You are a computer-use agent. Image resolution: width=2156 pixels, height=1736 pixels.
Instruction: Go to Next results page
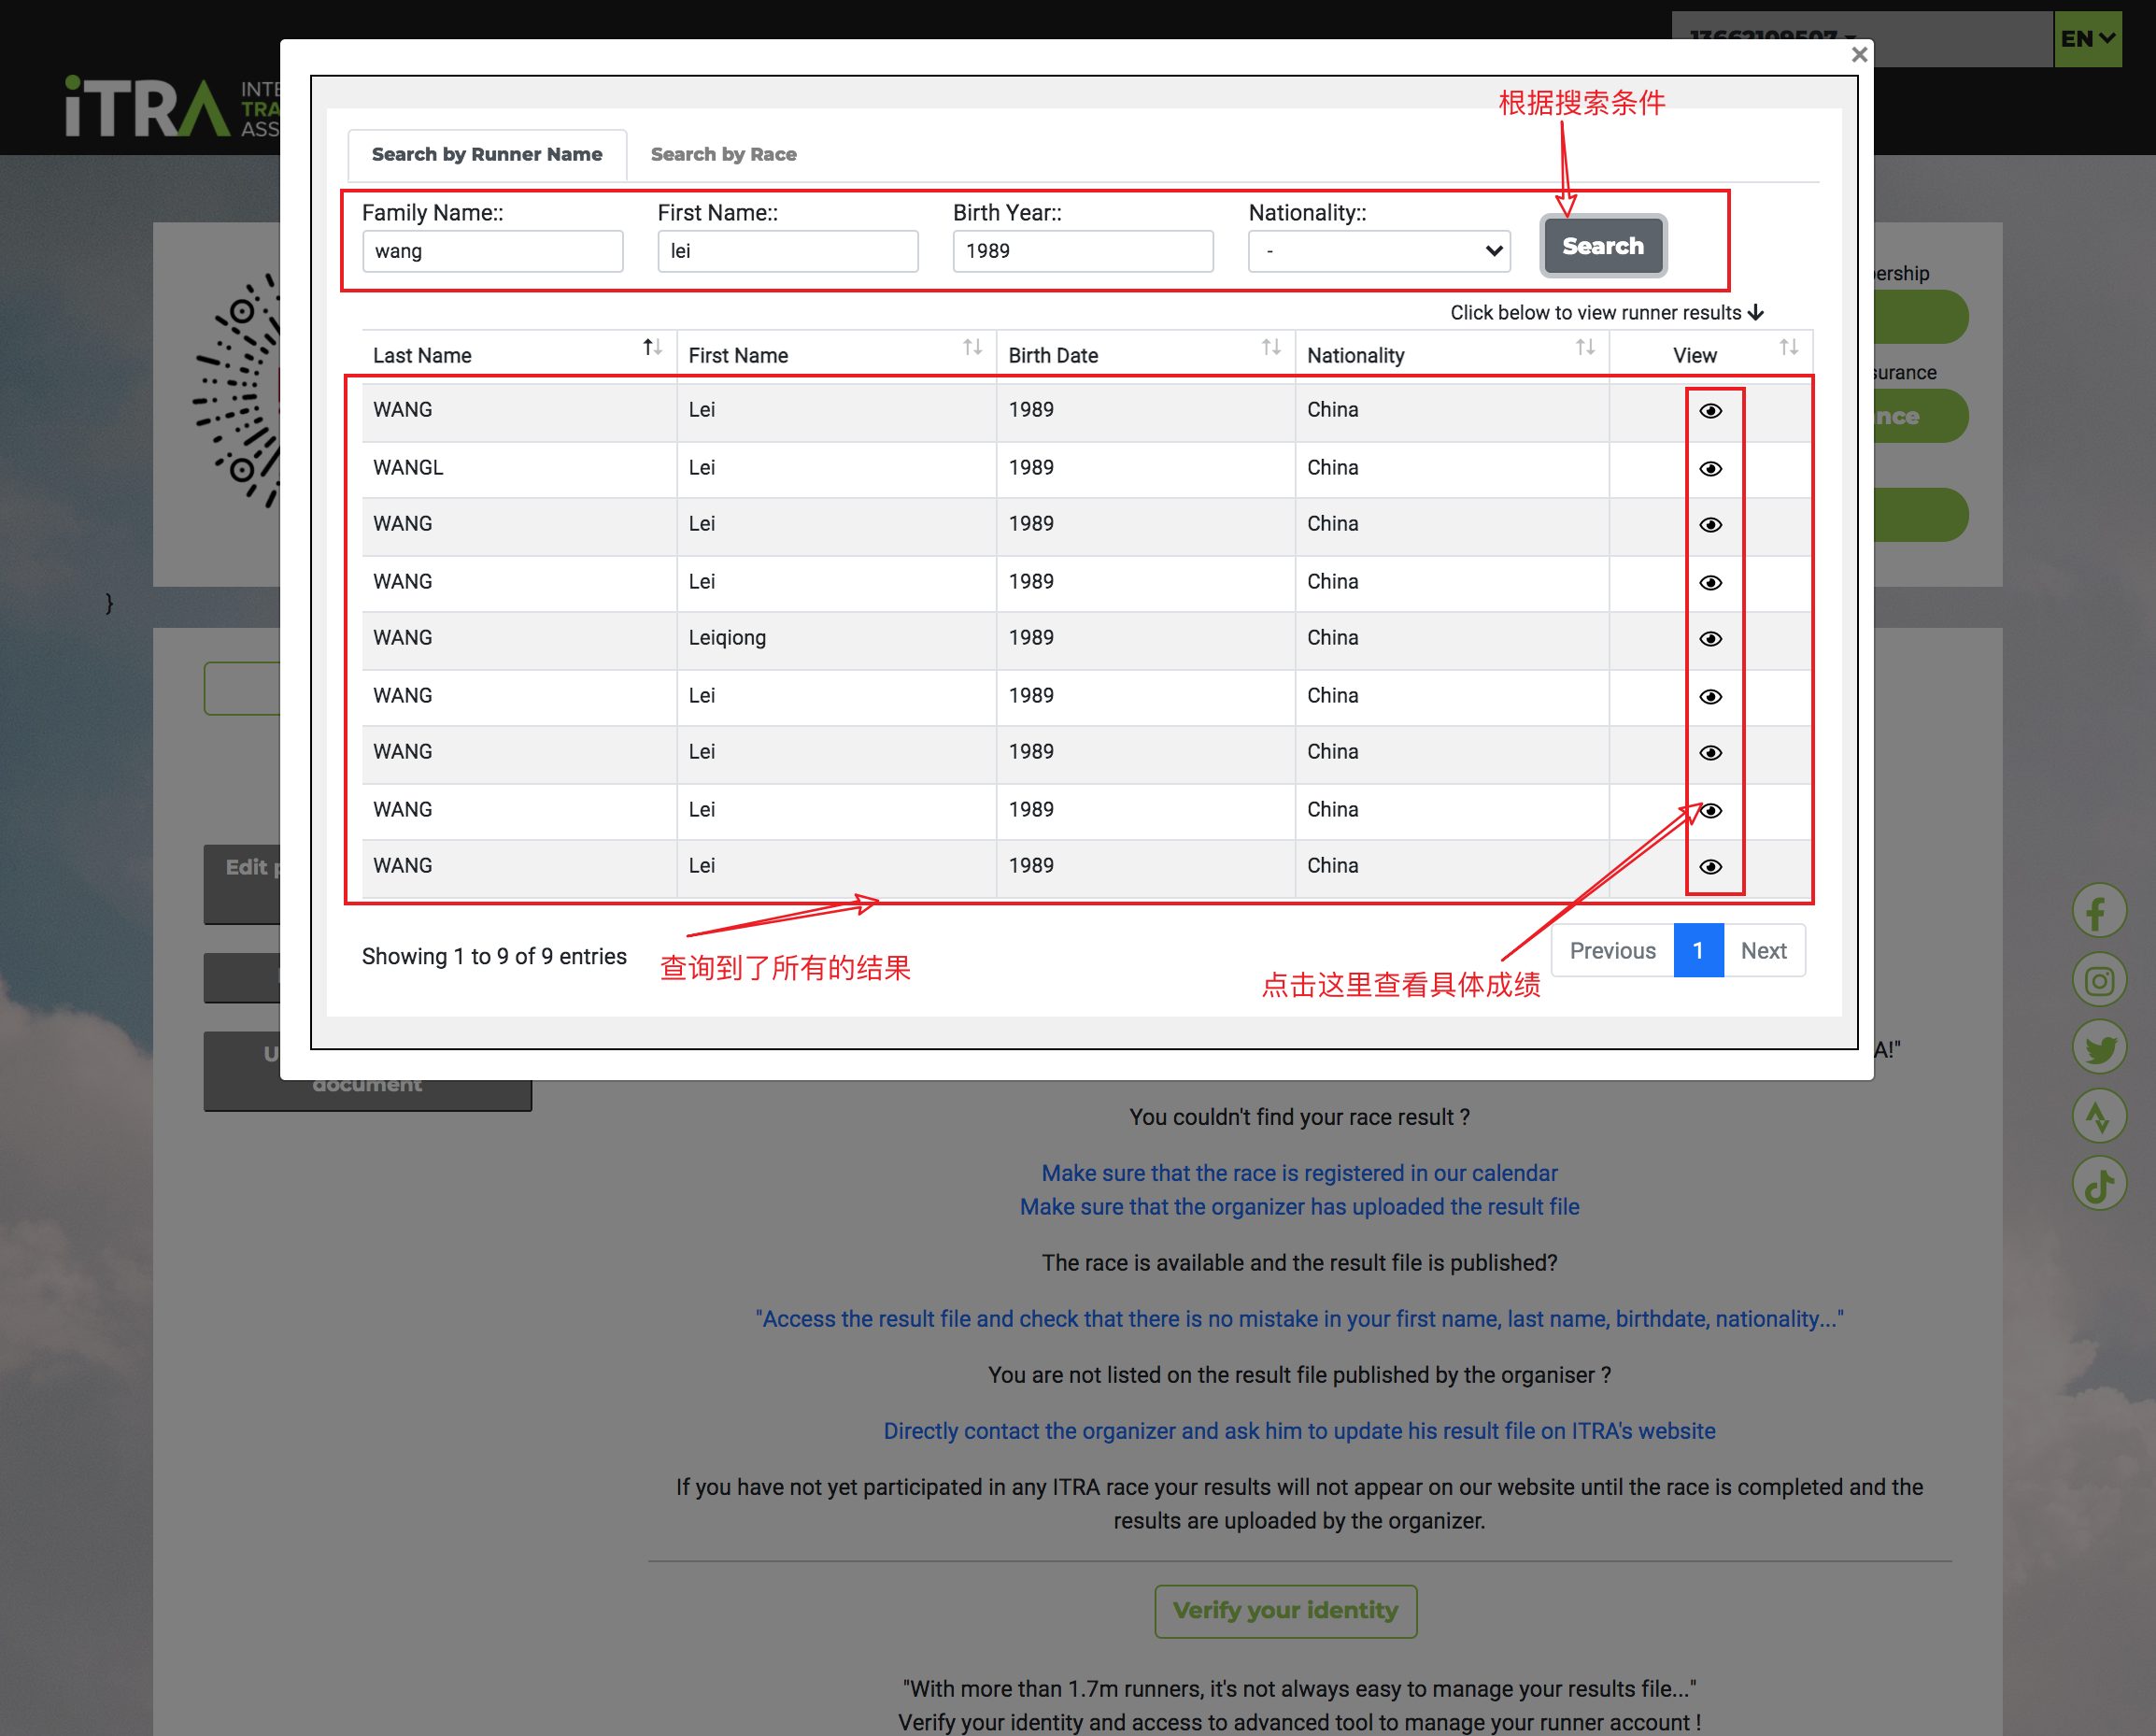tap(1763, 950)
